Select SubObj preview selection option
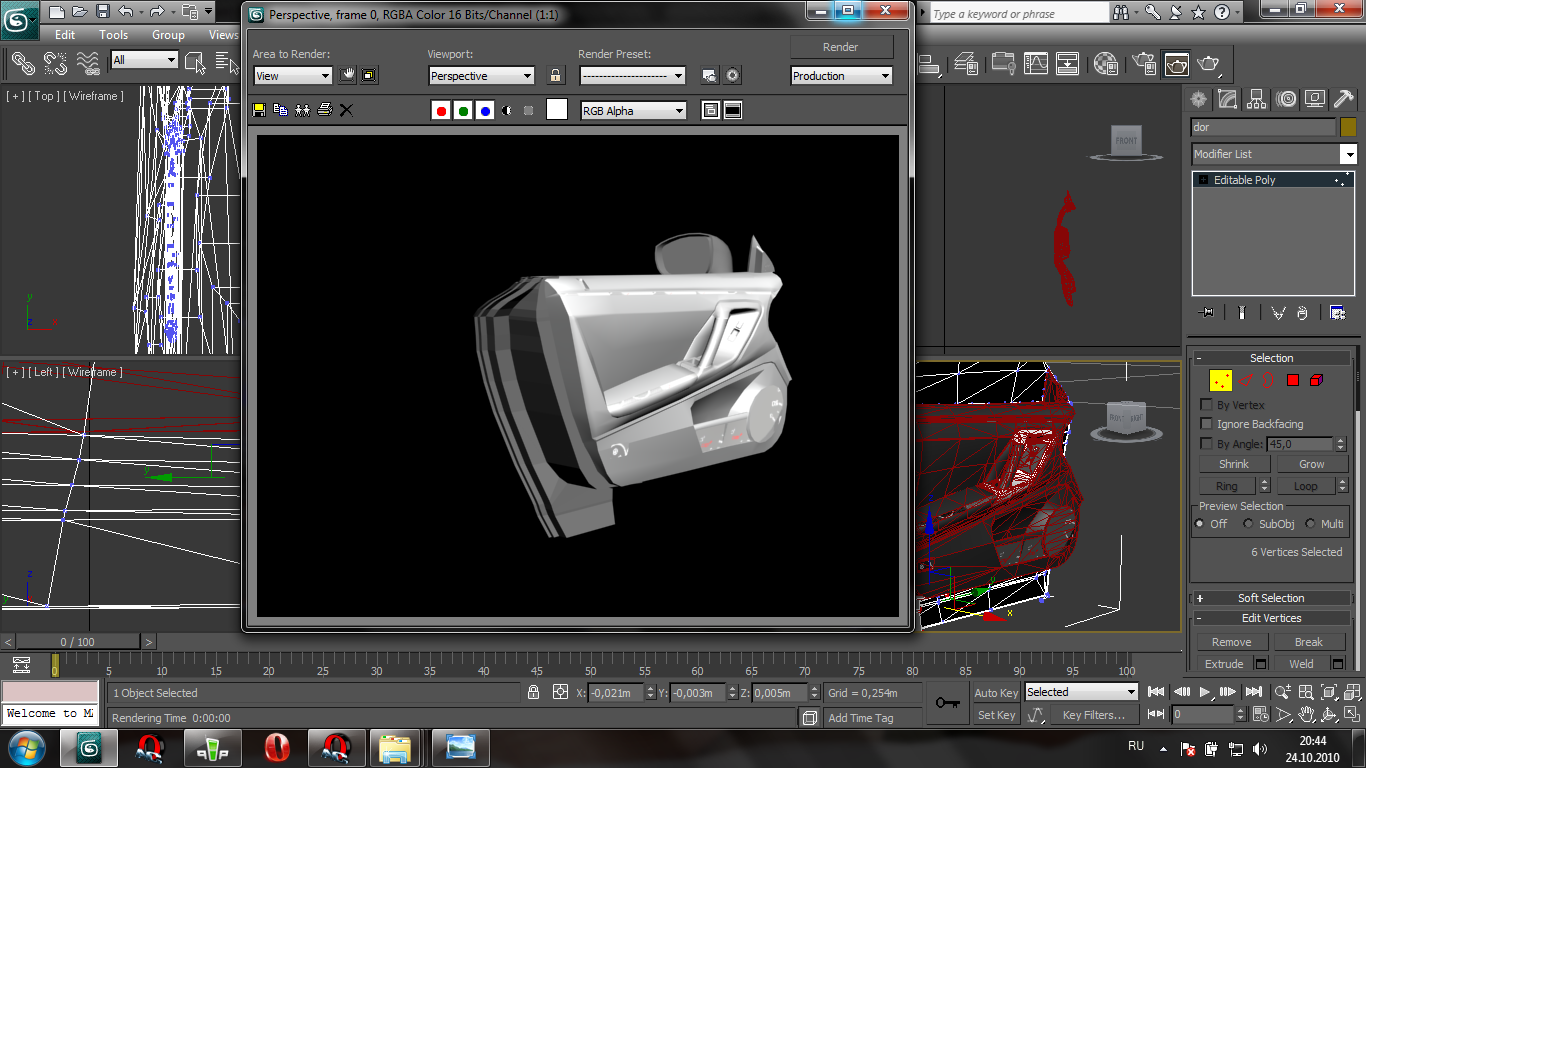The height and width of the screenshot is (1058, 1558). (1248, 524)
